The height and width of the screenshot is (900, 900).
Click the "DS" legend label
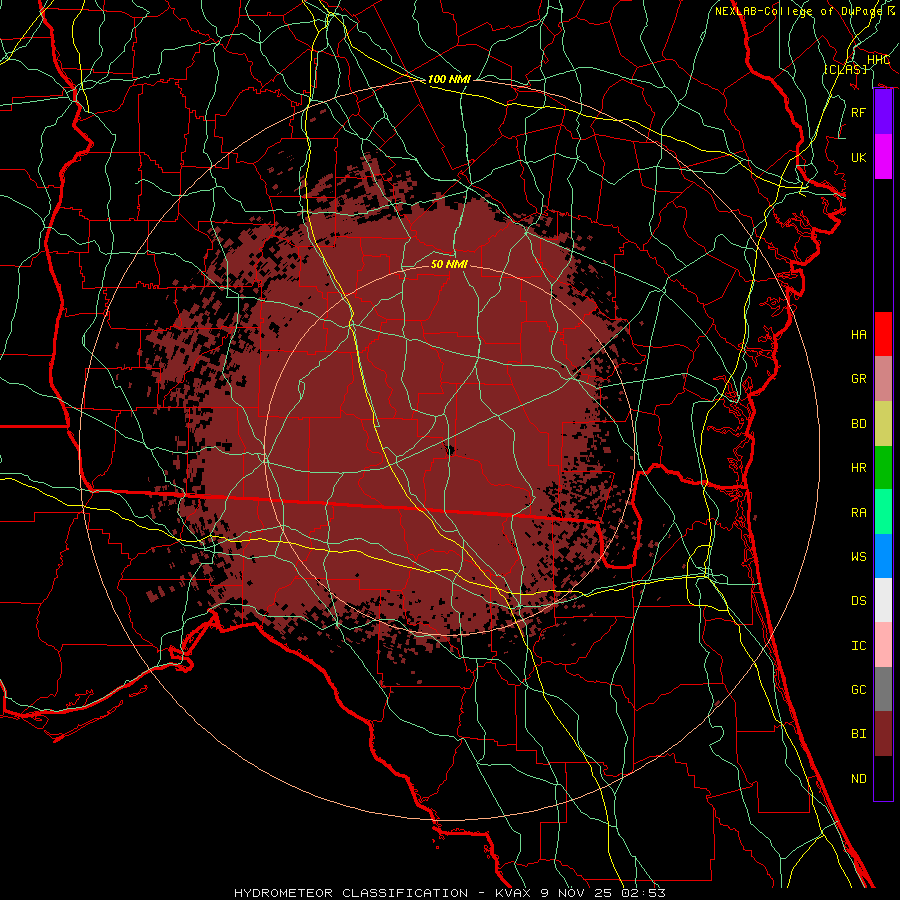click(x=859, y=600)
